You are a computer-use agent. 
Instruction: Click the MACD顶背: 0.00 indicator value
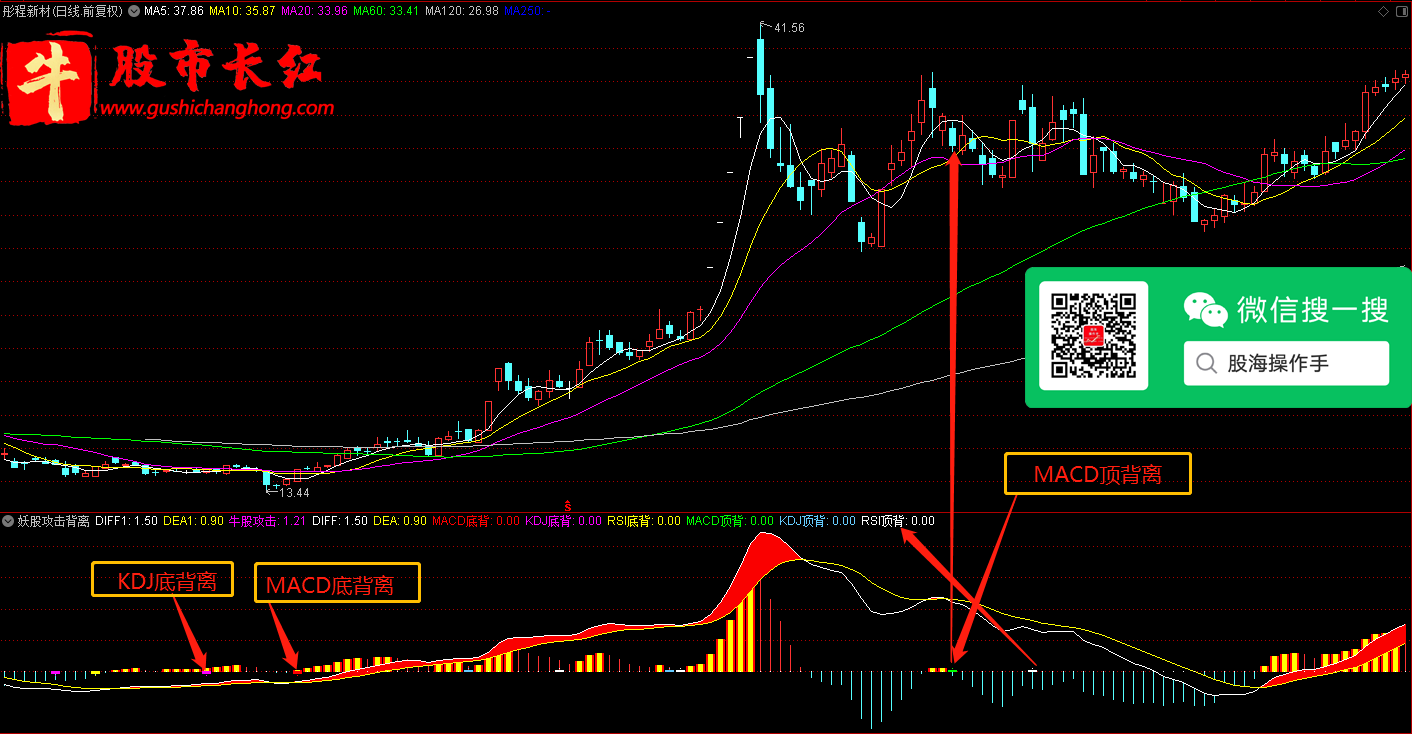tap(730, 521)
